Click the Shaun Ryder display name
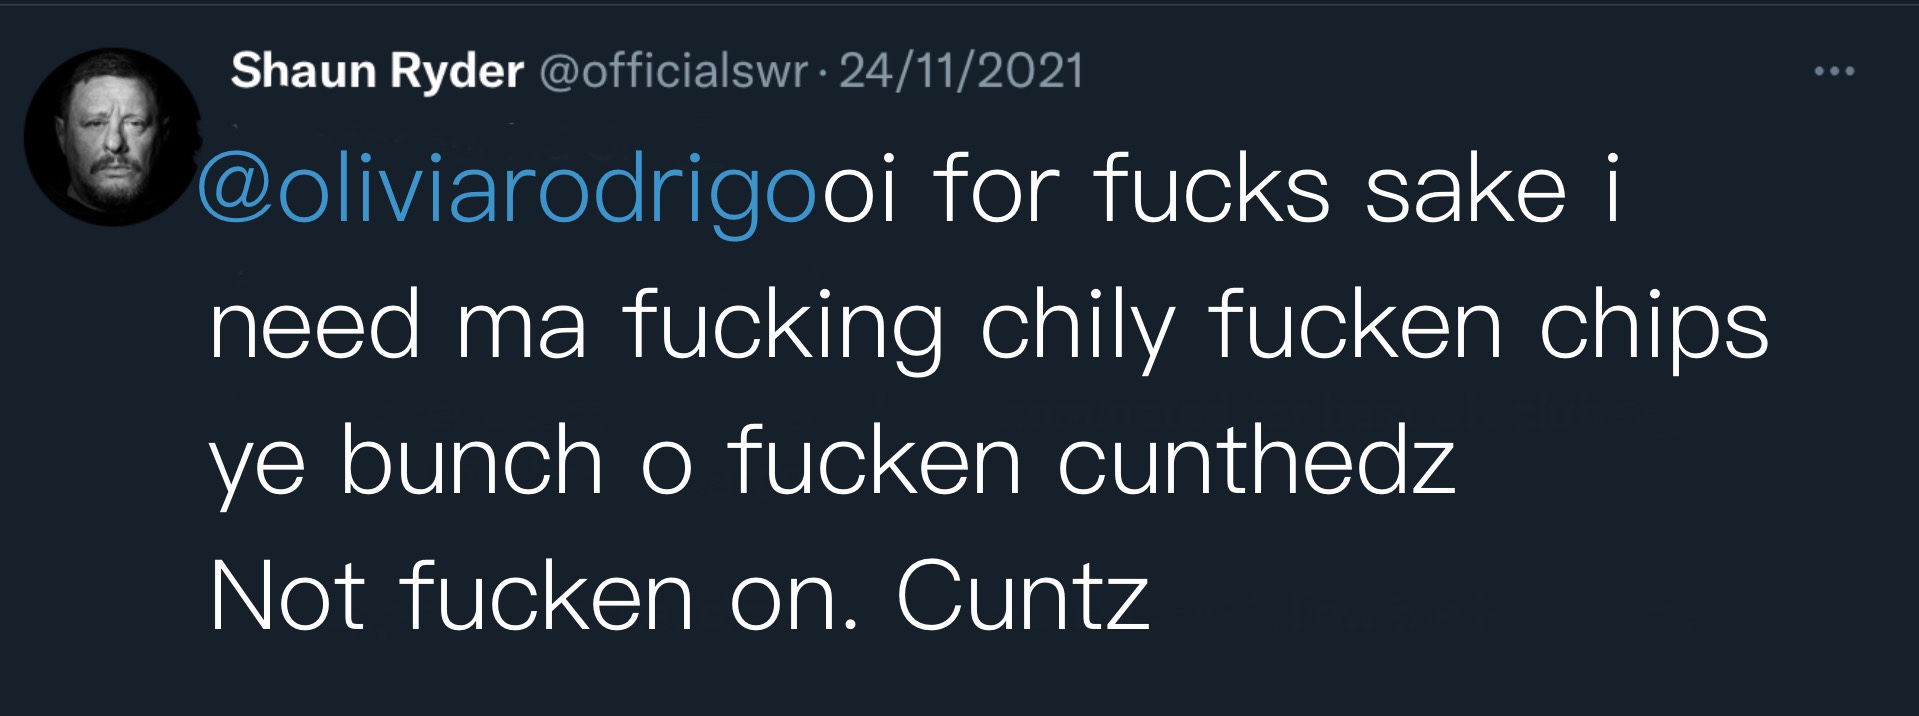Image resolution: width=1919 pixels, height=716 pixels. coord(377,71)
